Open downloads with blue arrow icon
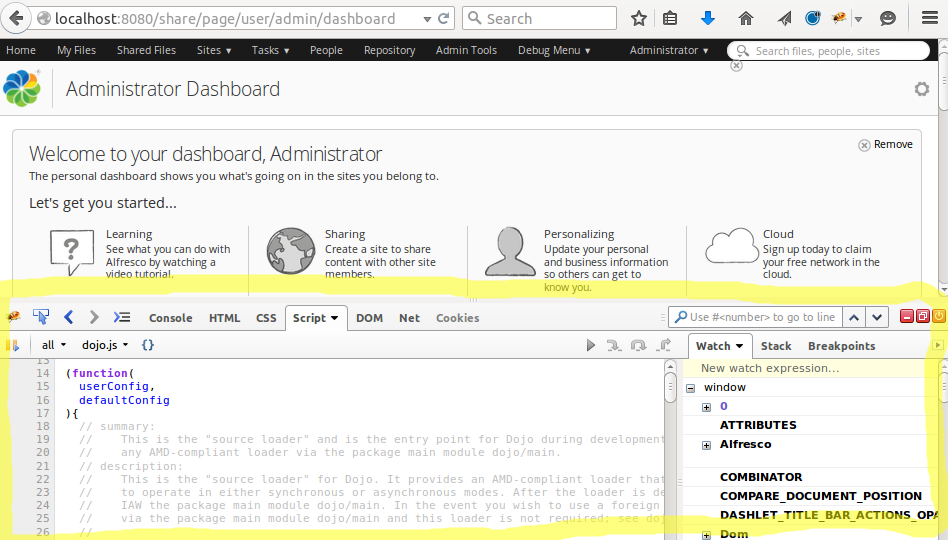 (708, 19)
